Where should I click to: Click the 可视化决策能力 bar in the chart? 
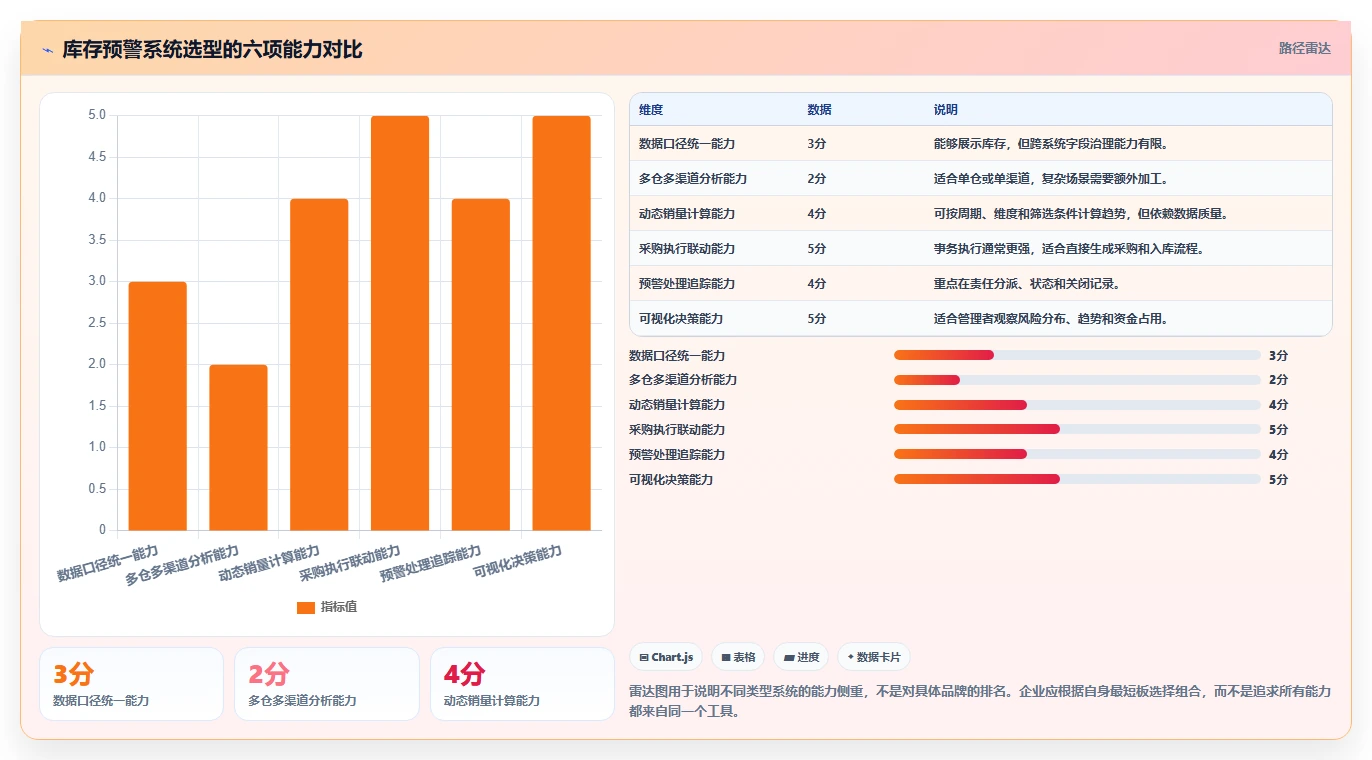(562, 323)
